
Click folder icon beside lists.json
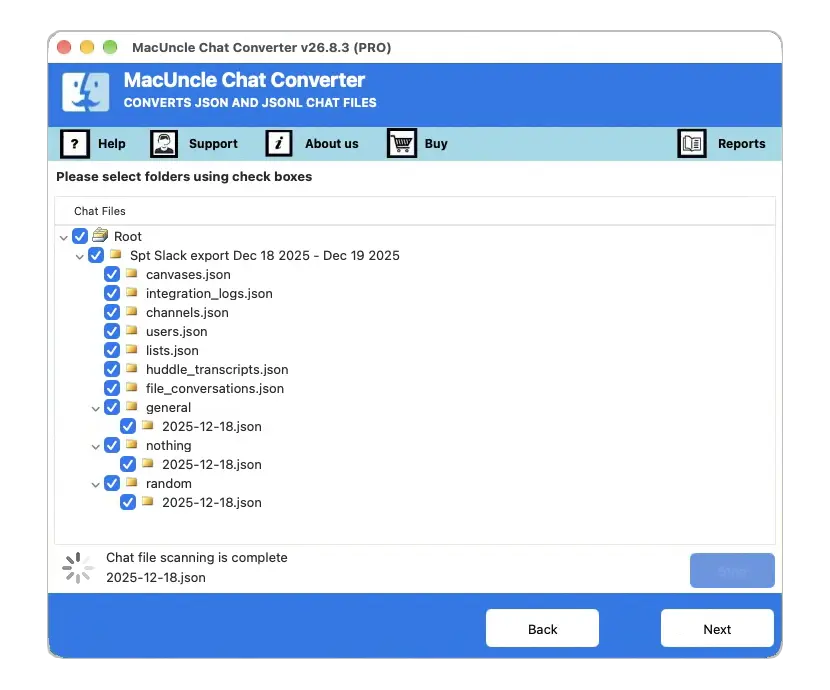click(132, 350)
